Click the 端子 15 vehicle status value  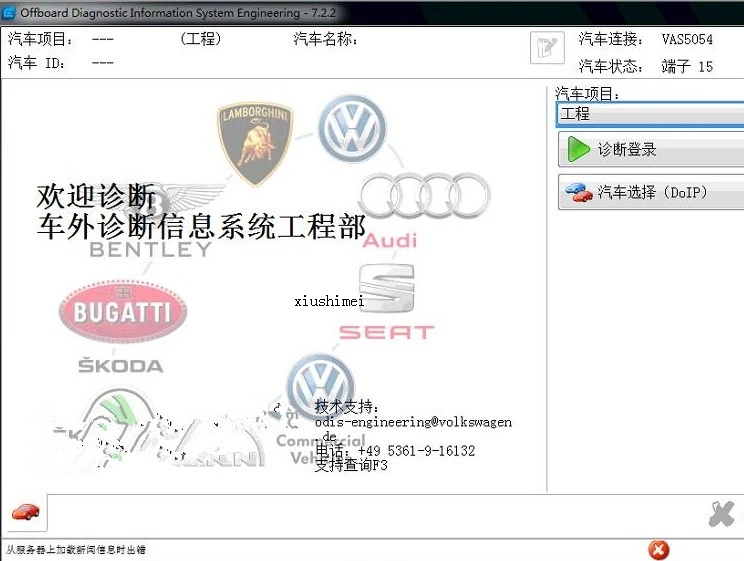point(687,66)
